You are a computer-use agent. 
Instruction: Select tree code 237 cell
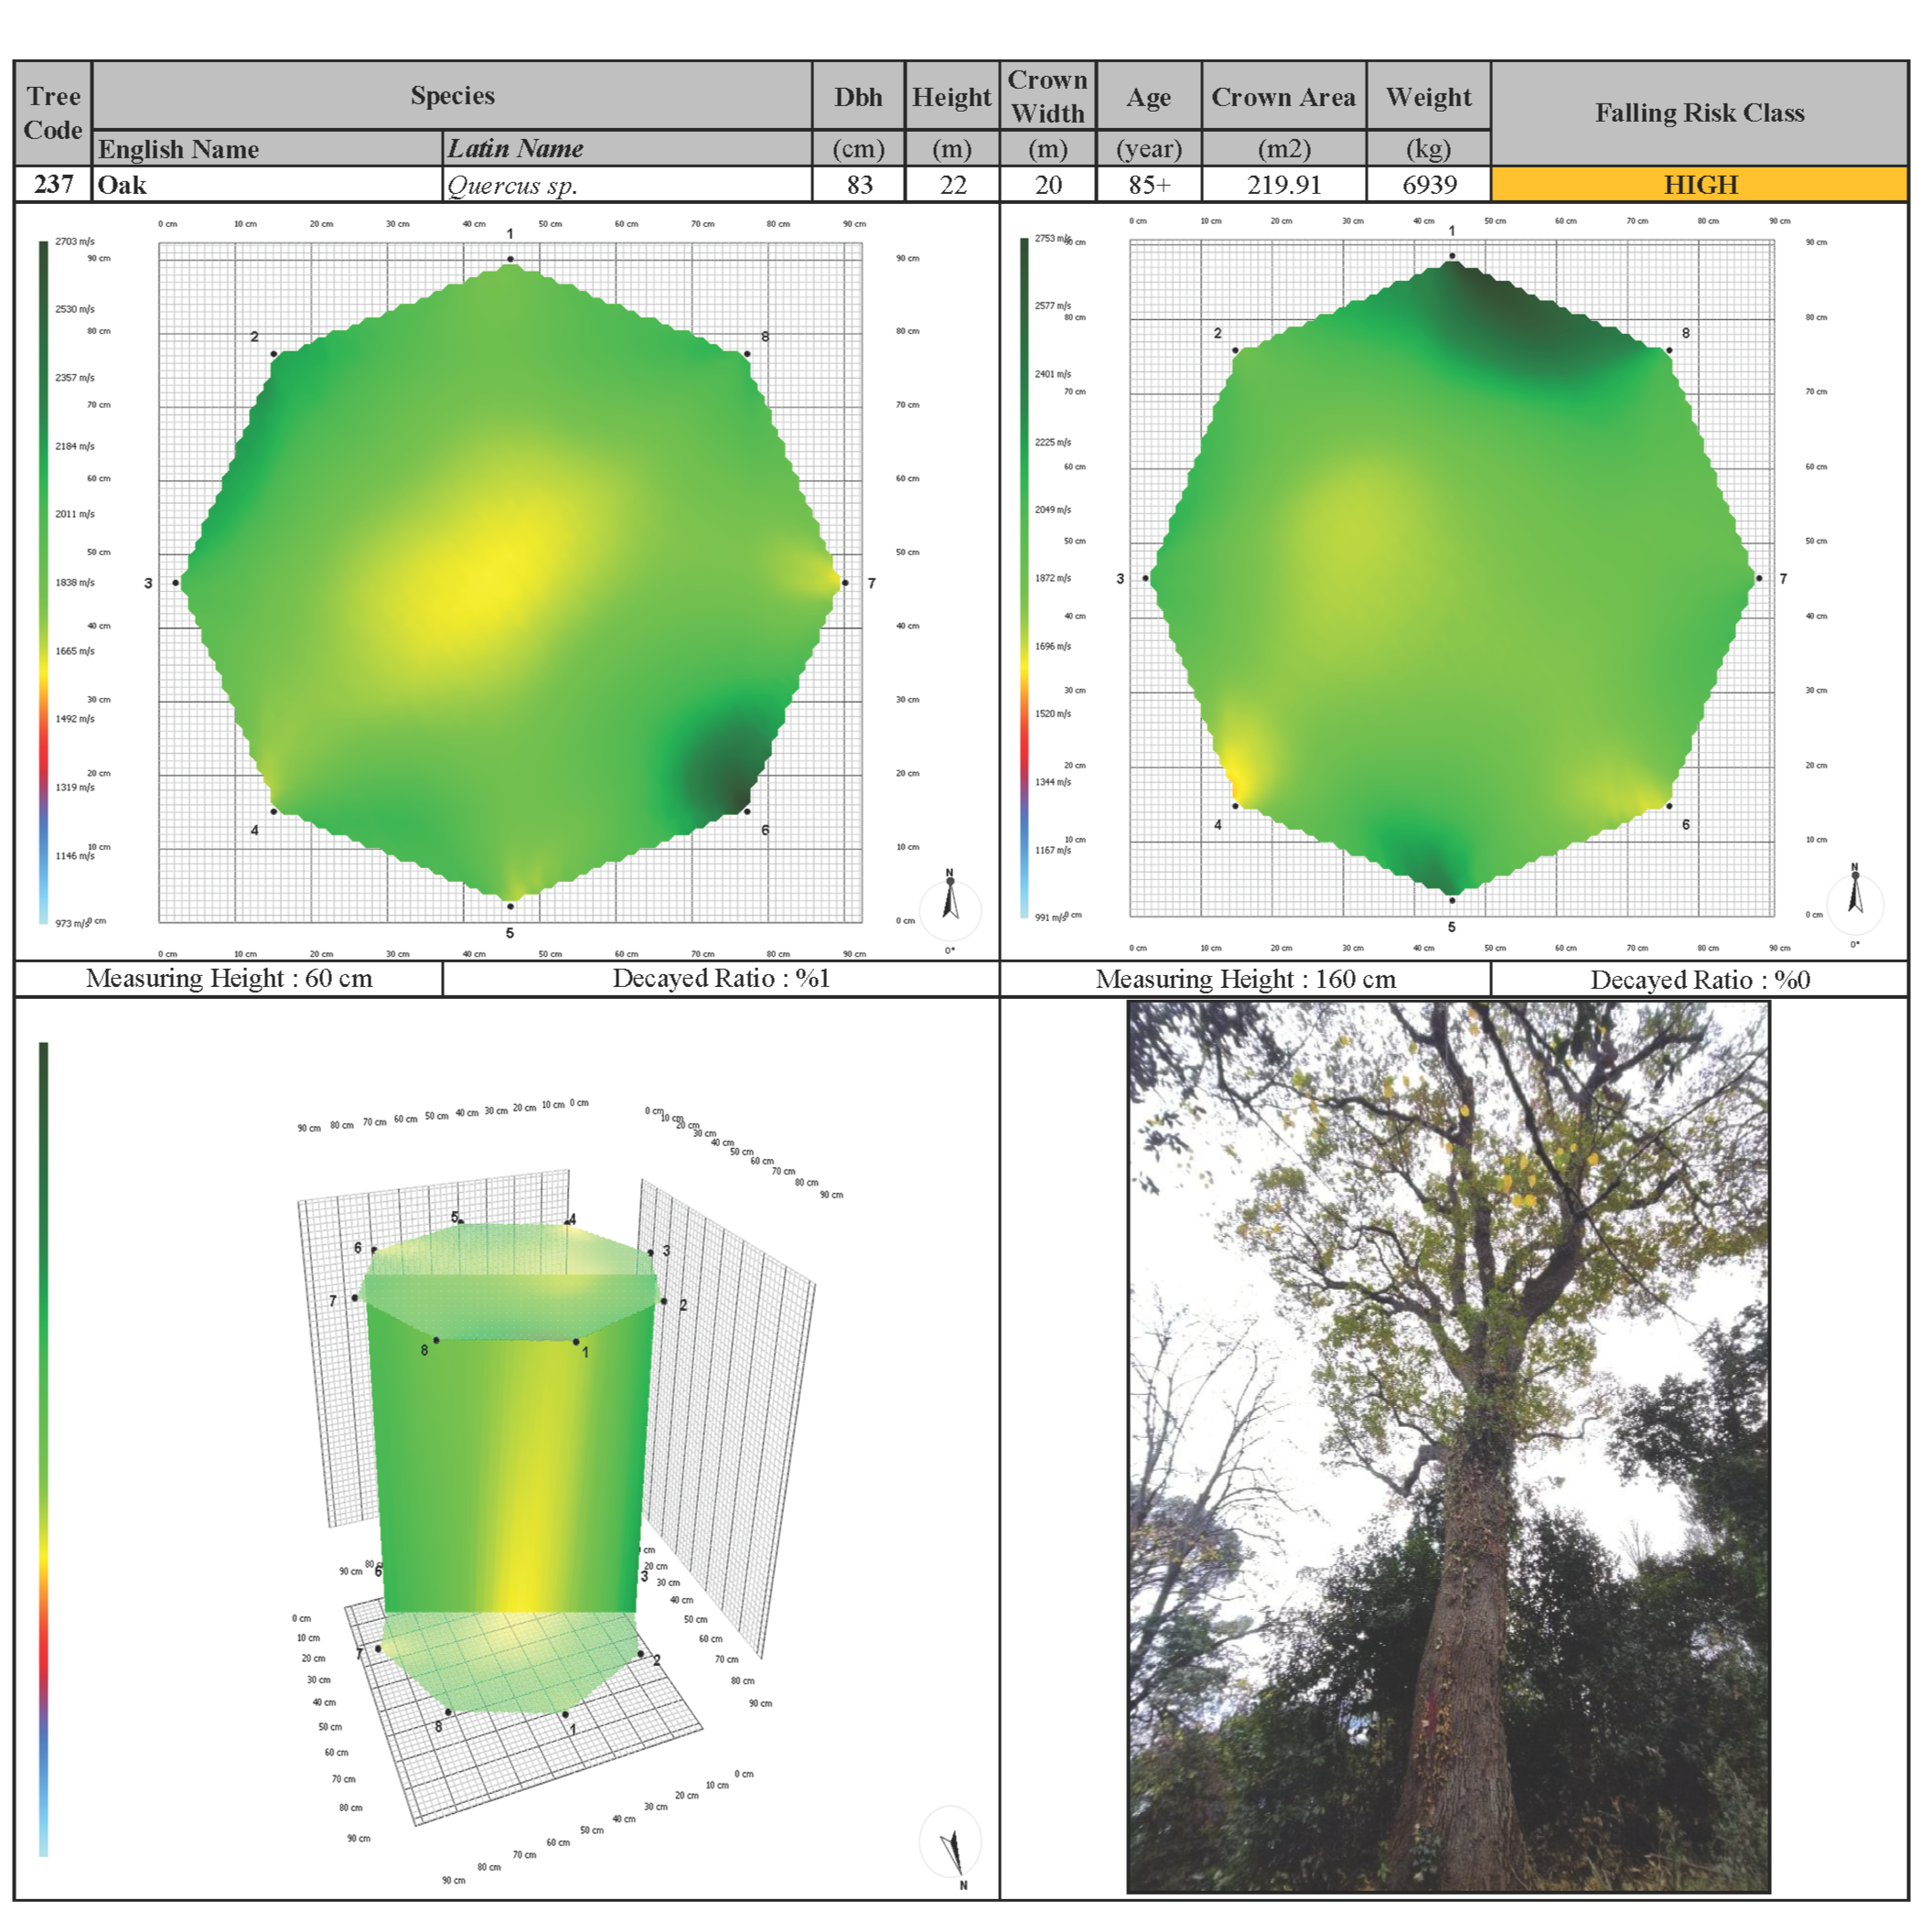[53, 185]
